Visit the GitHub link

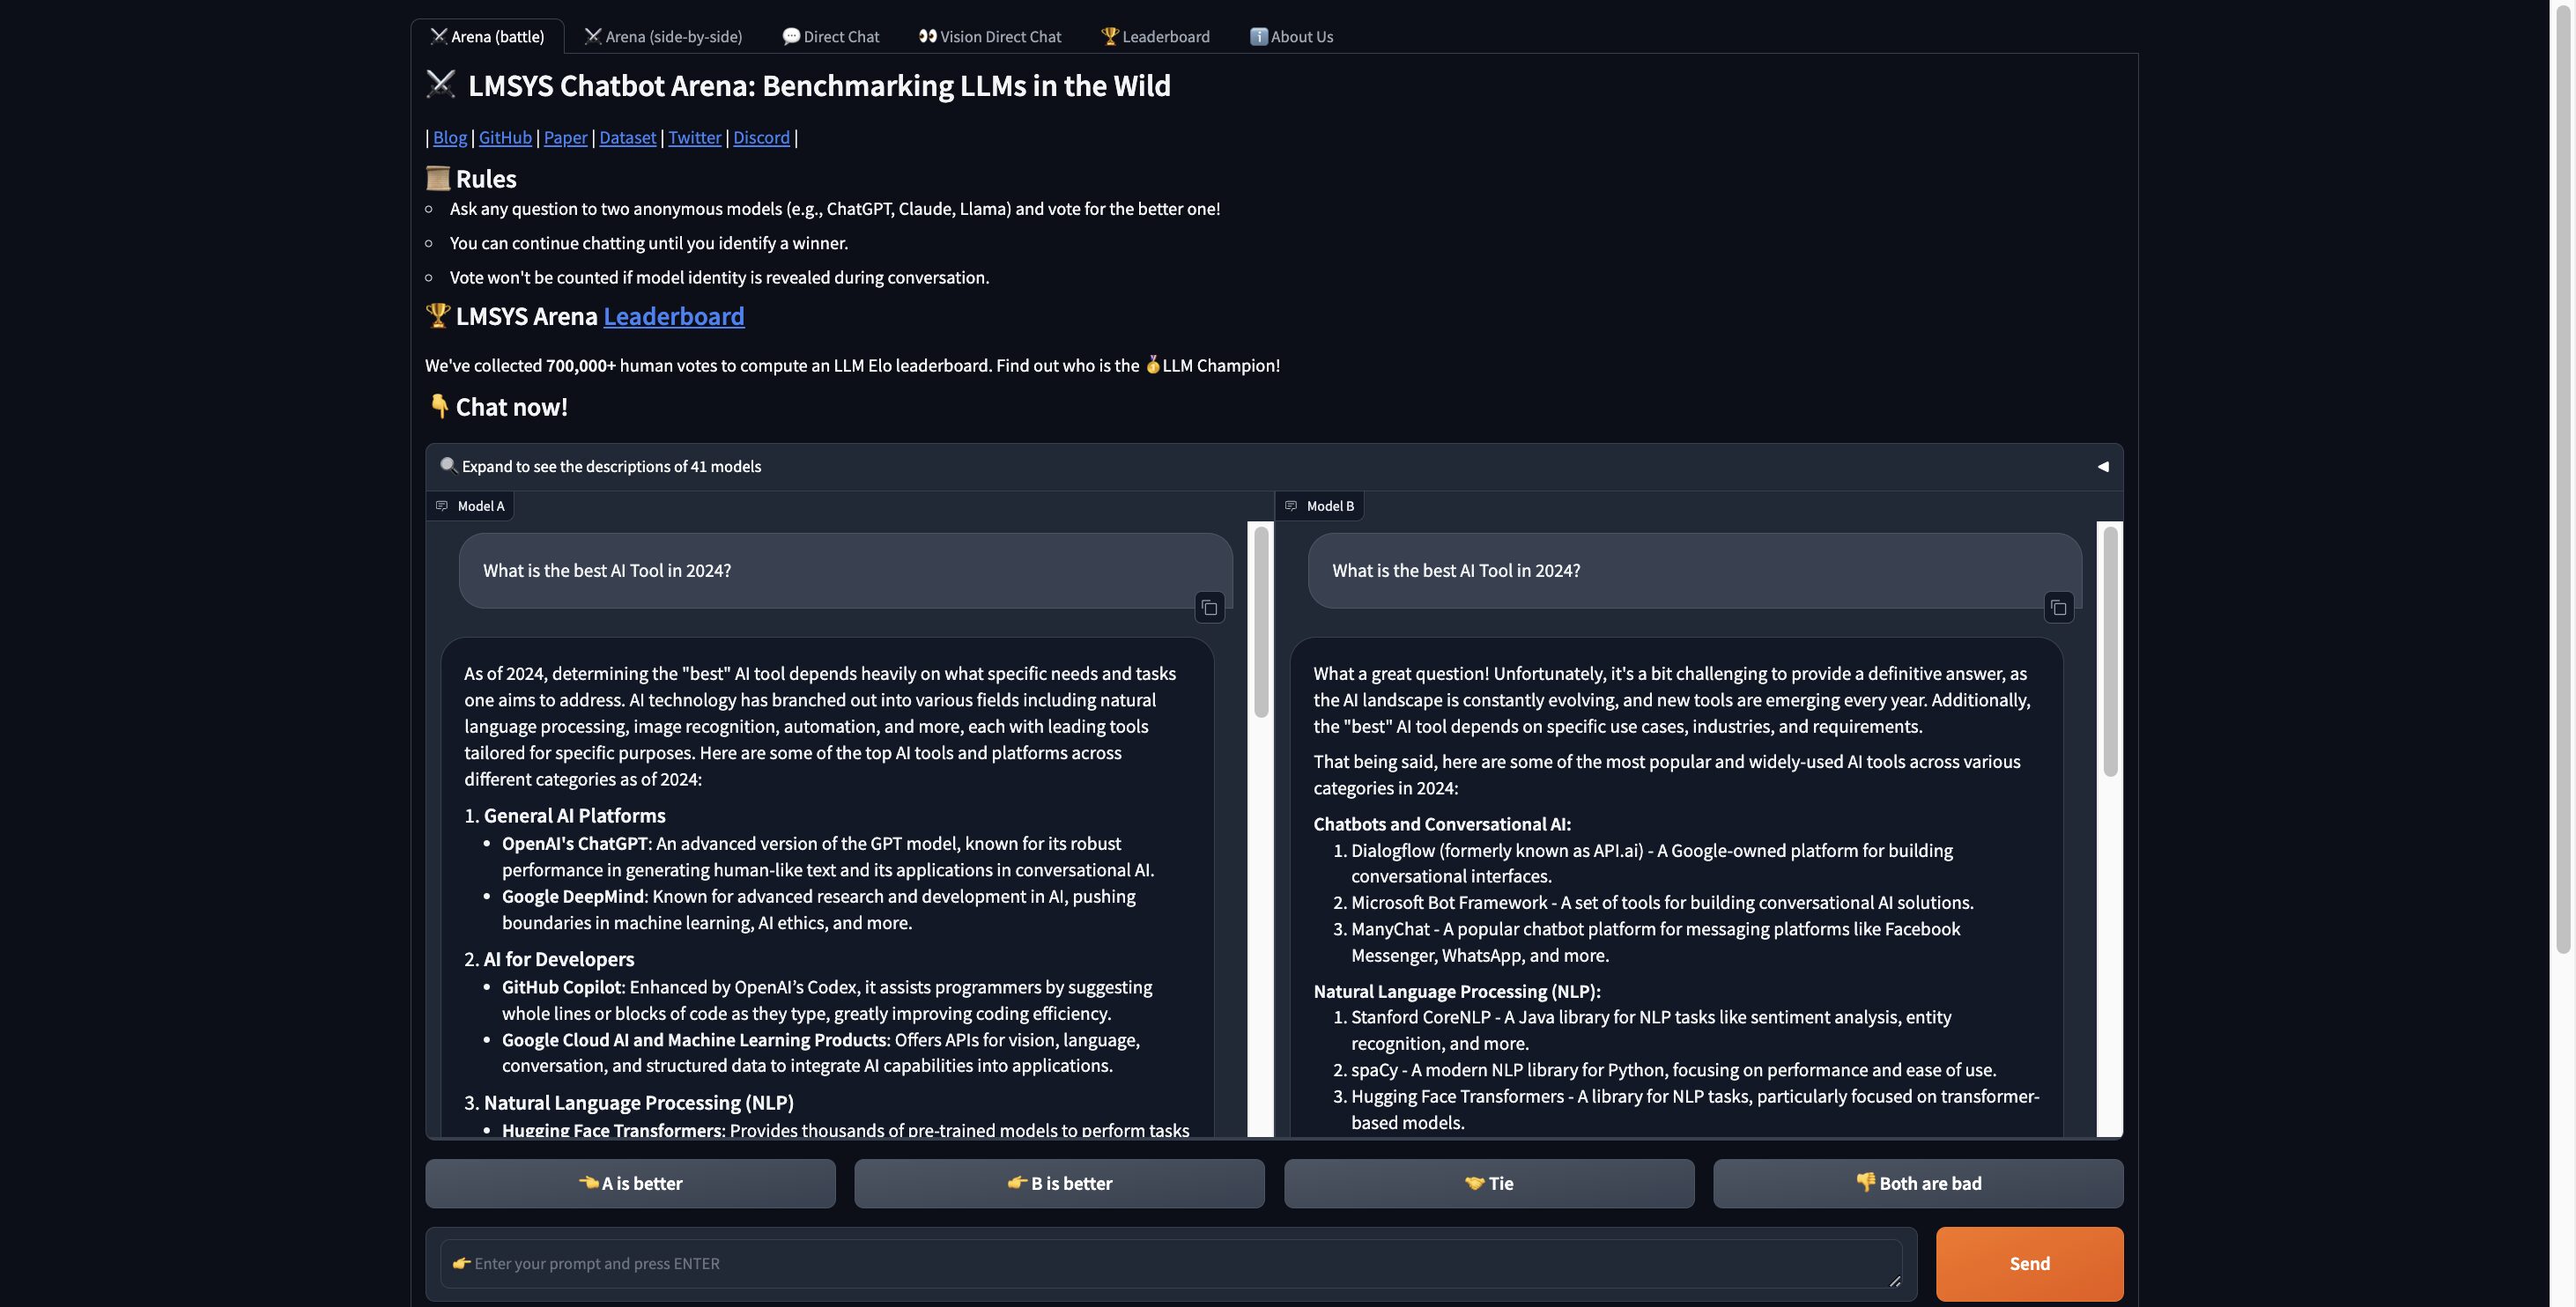[x=505, y=137]
